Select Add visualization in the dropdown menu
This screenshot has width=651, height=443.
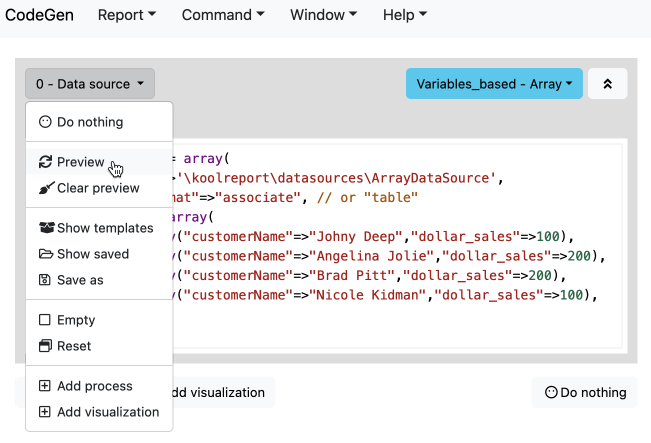click(x=99, y=412)
